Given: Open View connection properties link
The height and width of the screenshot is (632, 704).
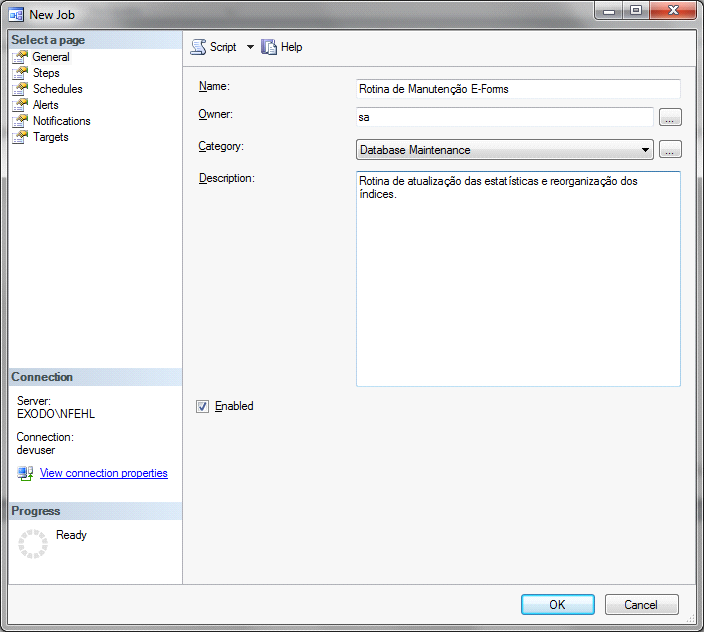Looking at the screenshot, I should 104,473.
